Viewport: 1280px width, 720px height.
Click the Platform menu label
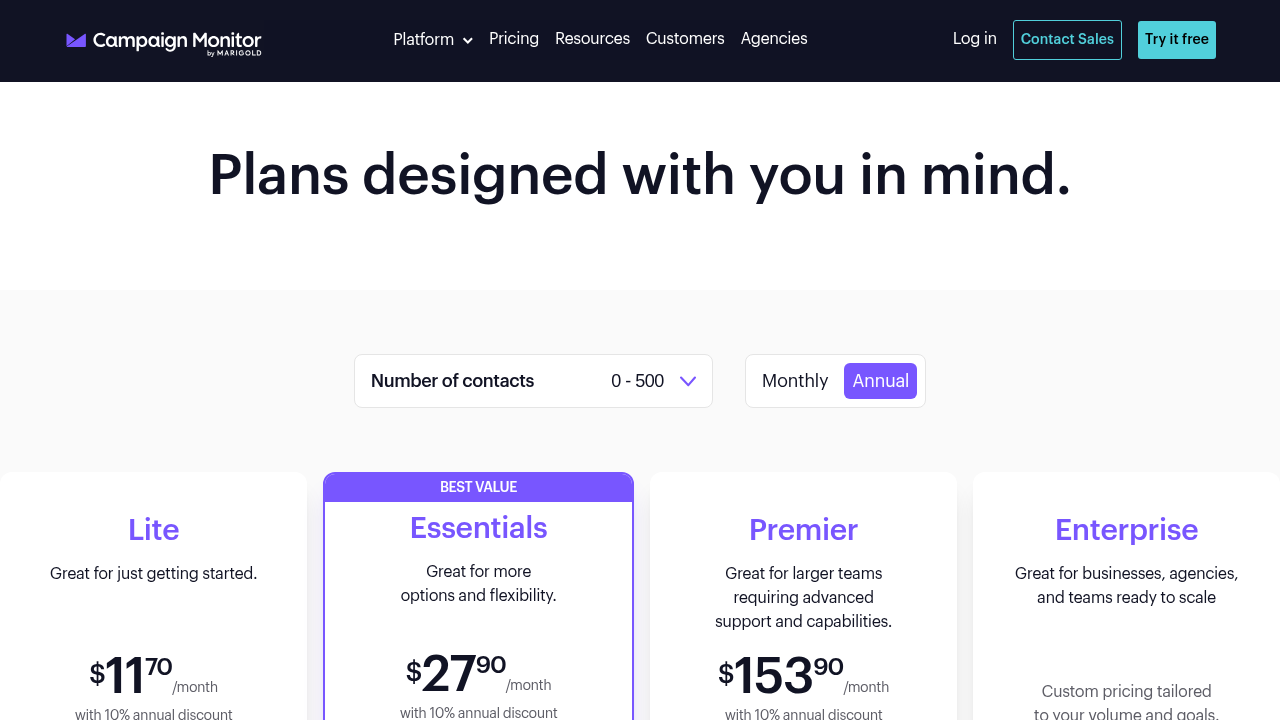coord(424,39)
